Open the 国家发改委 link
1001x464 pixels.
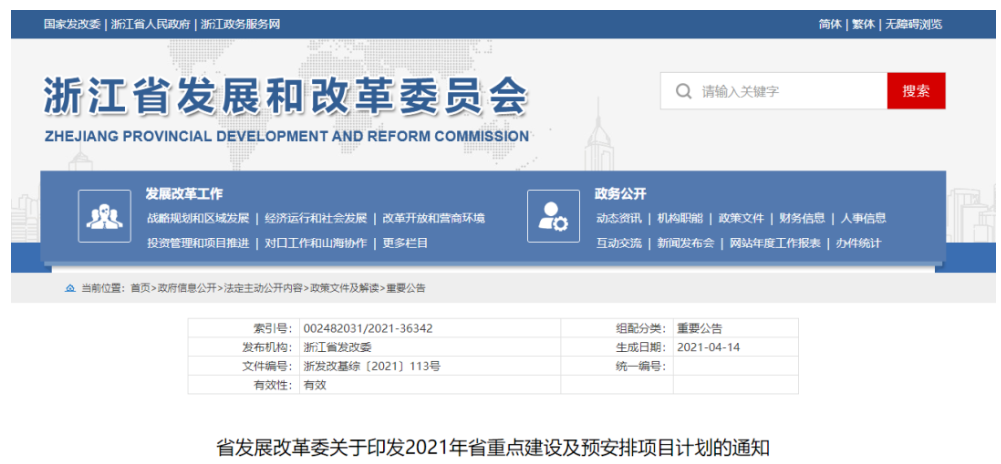point(72,24)
